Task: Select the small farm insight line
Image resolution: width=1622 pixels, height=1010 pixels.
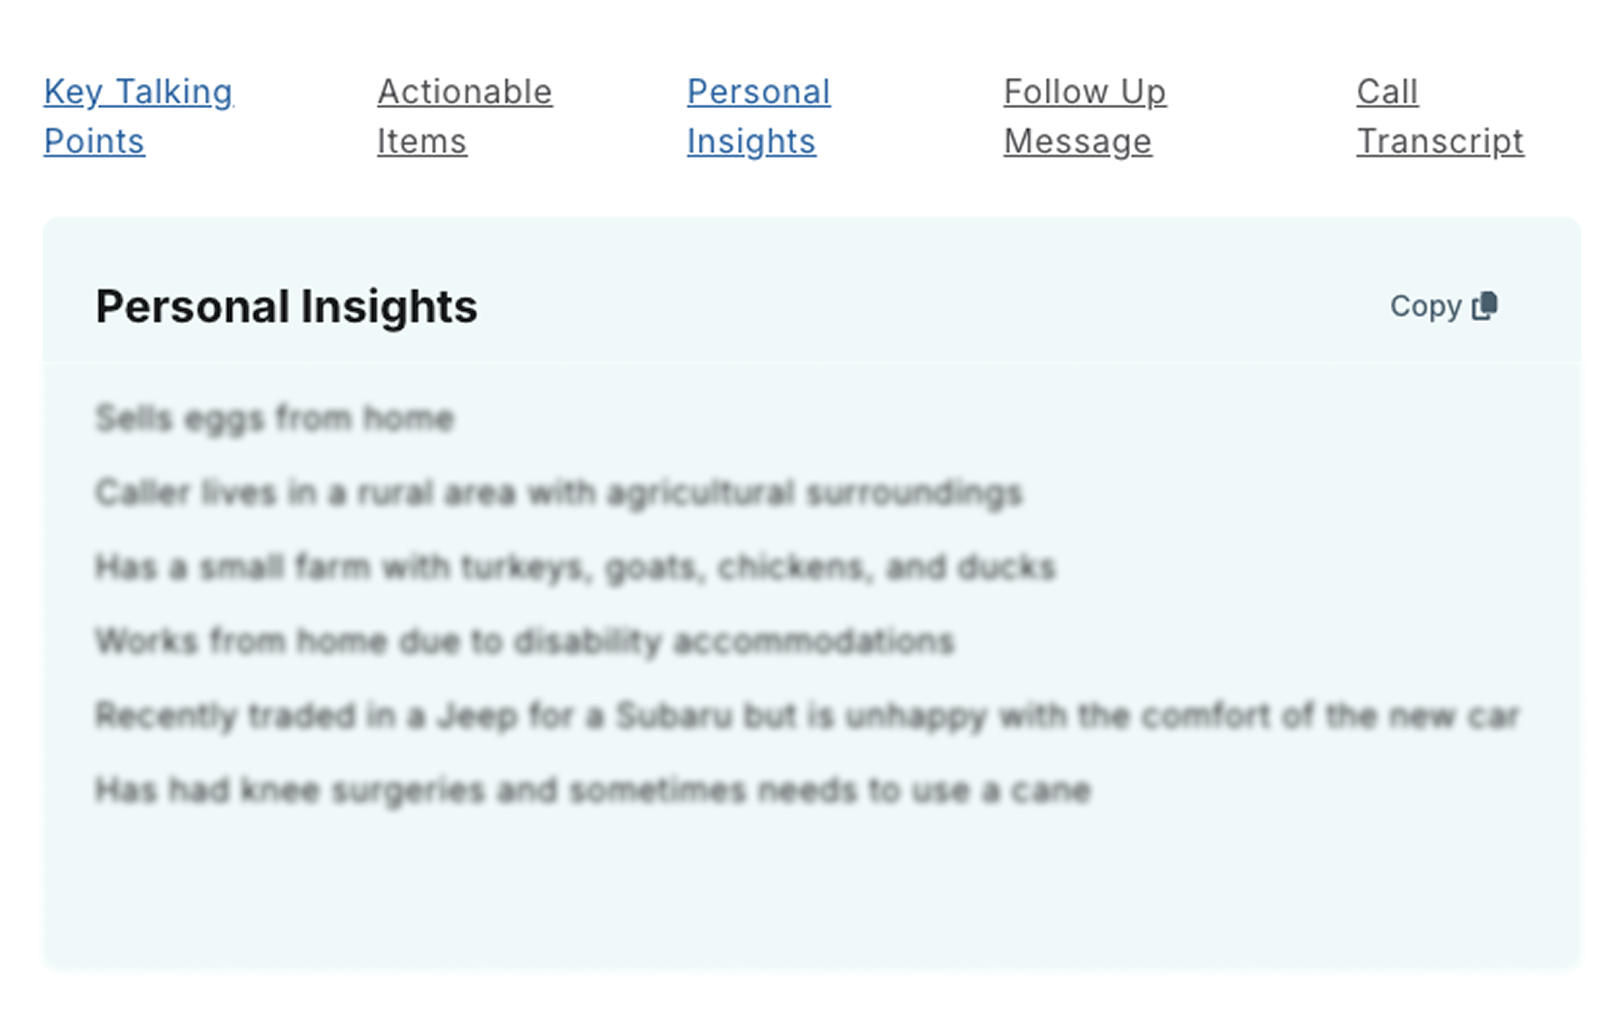Action: 575,567
